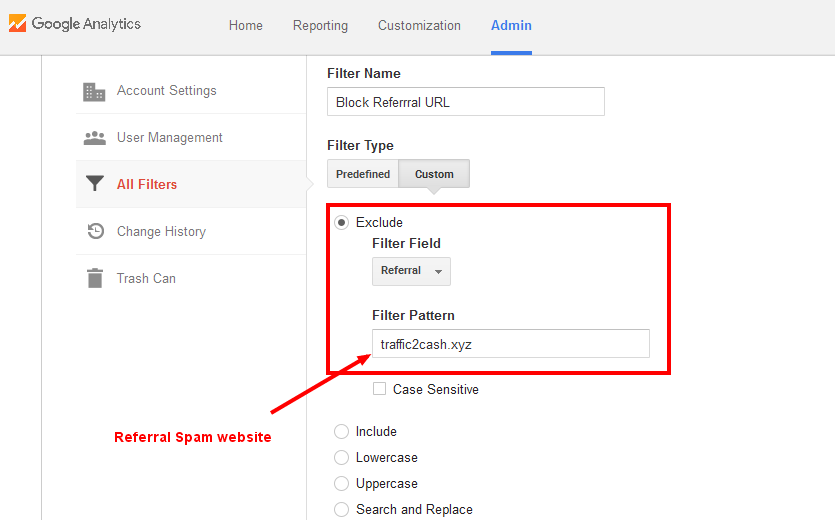Click the Filter Name heading text
The image size is (835, 520).
pyautogui.click(x=364, y=74)
